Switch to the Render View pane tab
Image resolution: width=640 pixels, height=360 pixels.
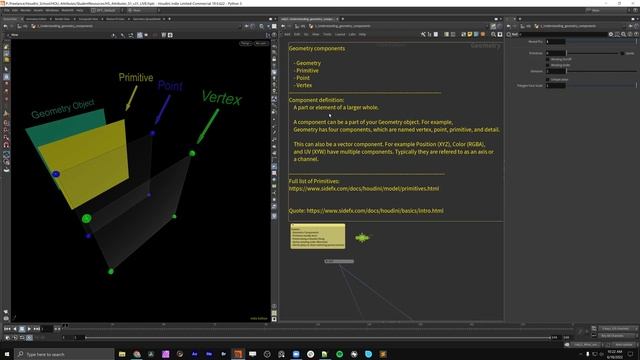point(62,19)
